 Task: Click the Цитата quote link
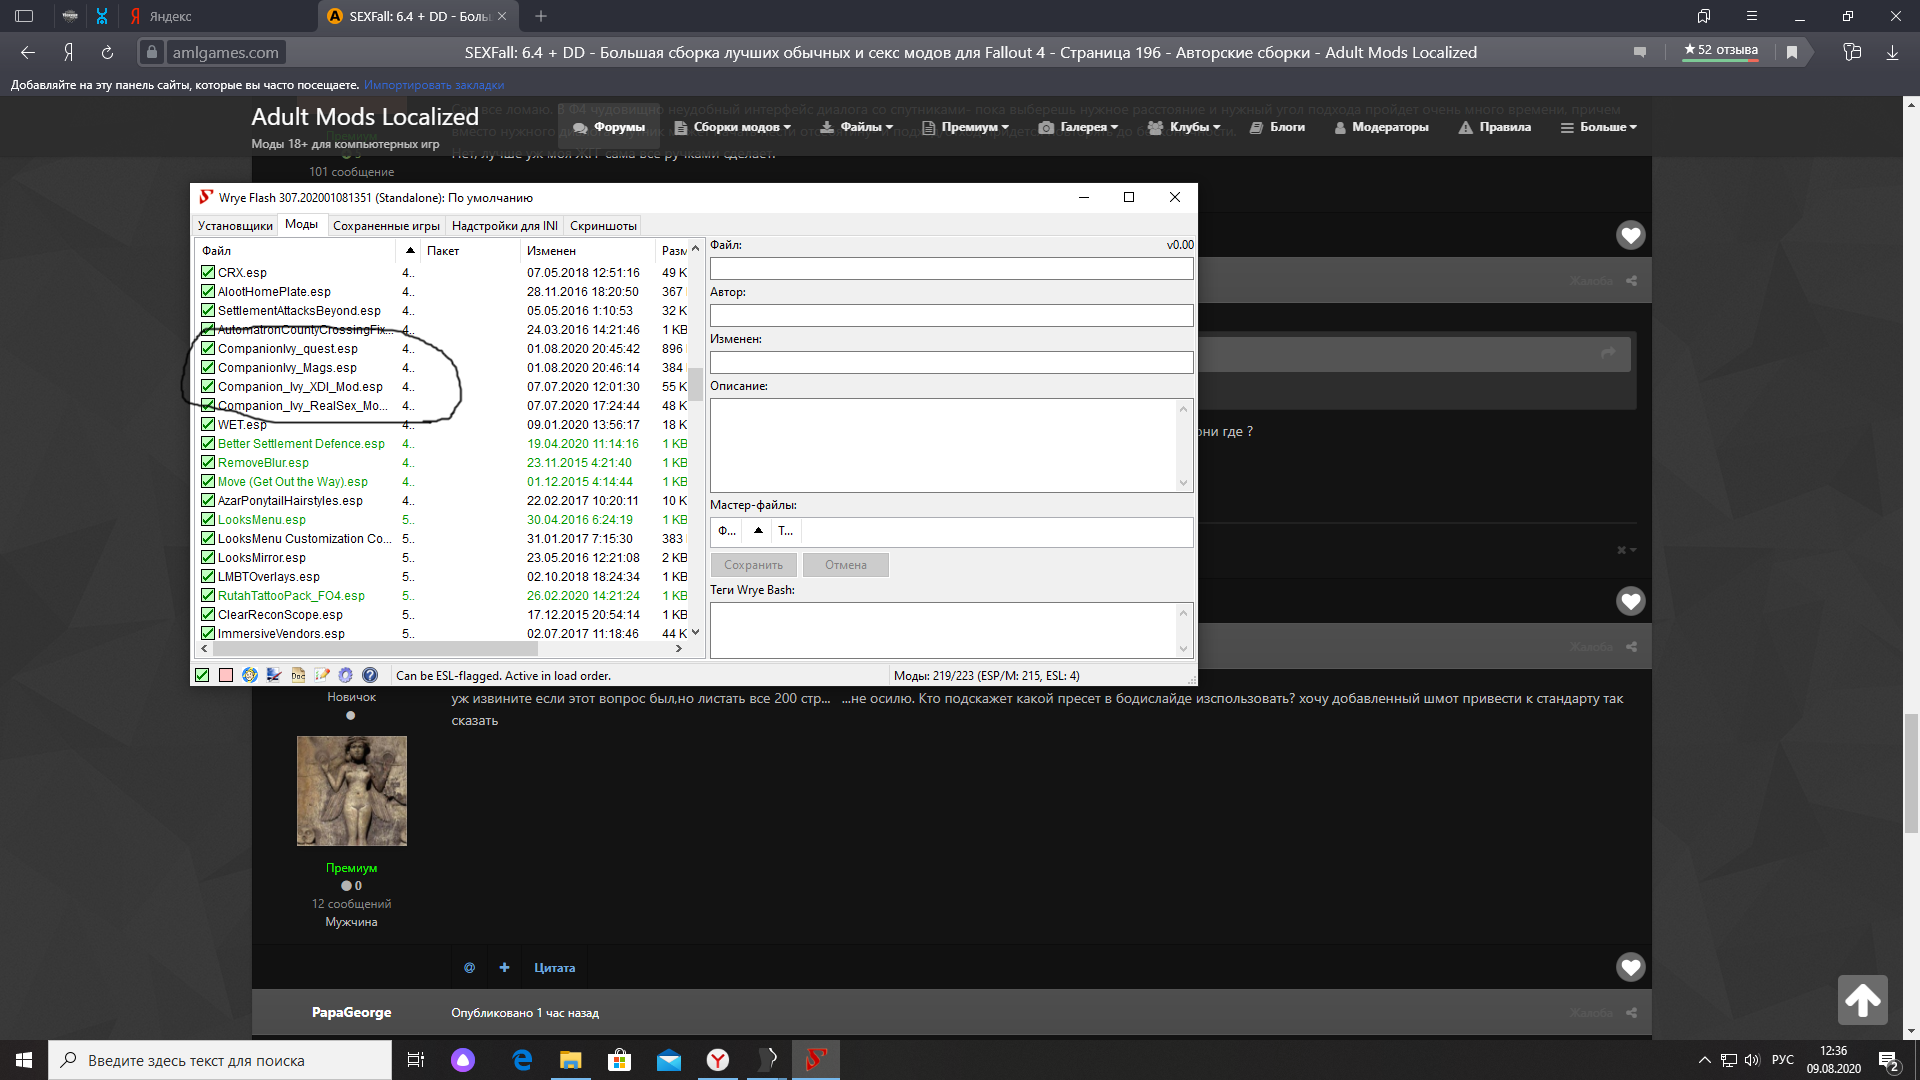pyautogui.click(x=554, y=968)
